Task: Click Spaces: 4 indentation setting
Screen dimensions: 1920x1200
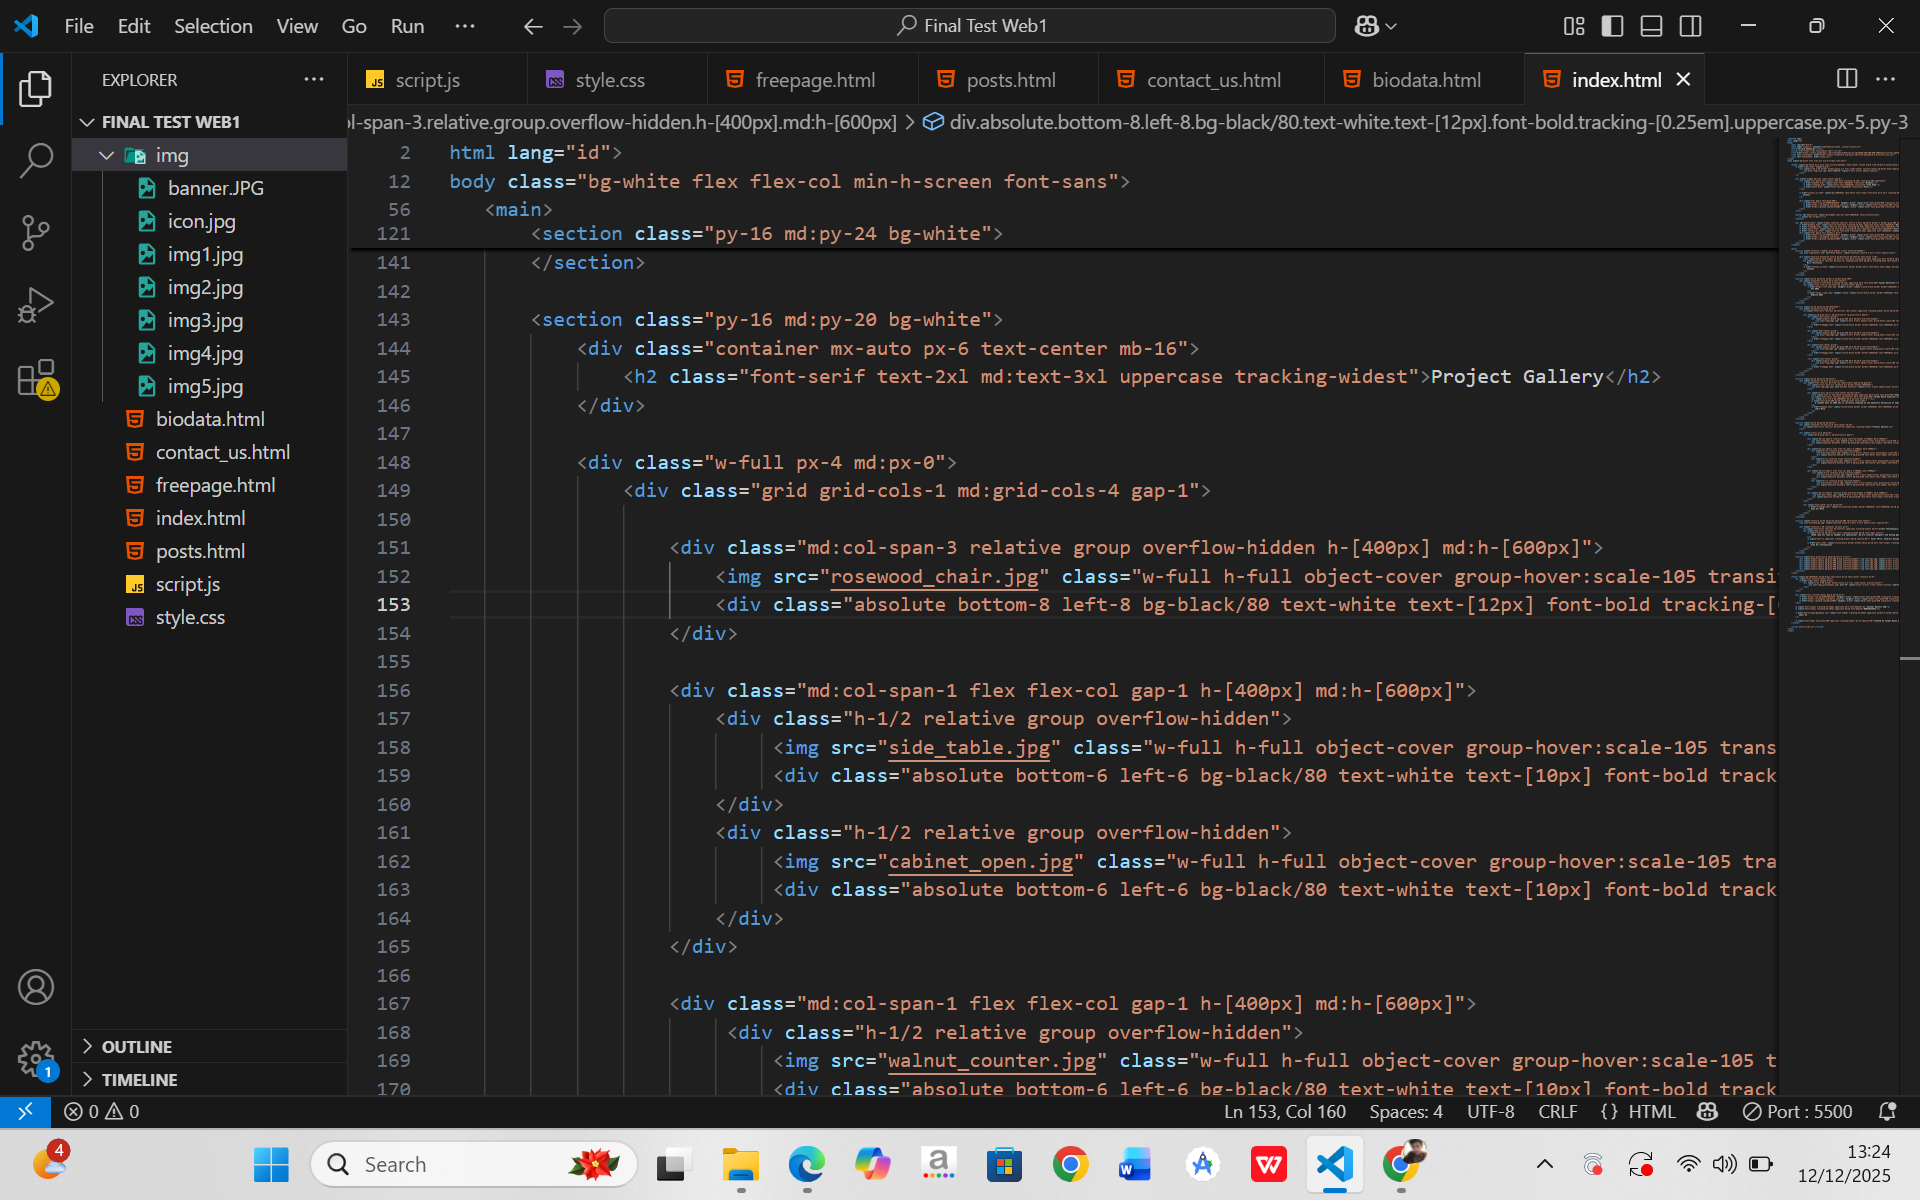Action: click(1405, 1111)
